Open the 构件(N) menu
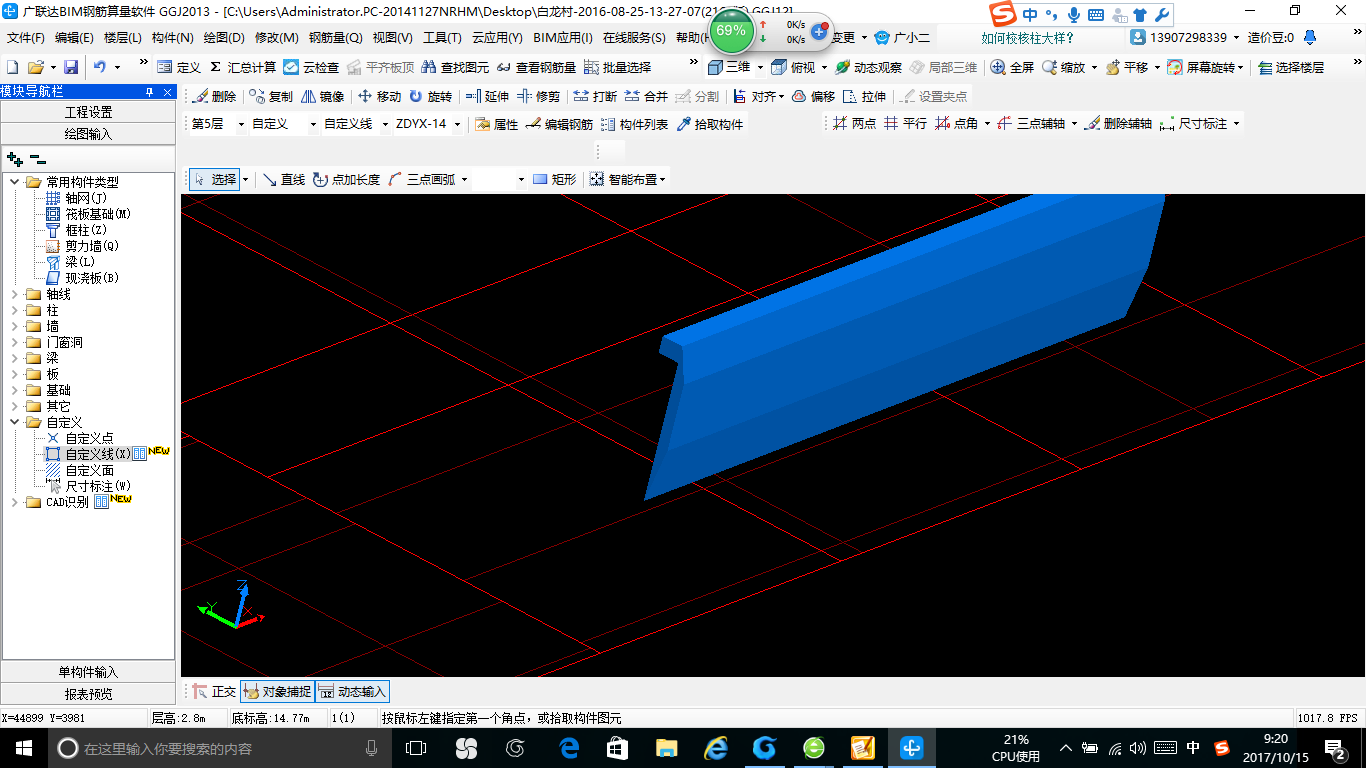Image resolution: width=1366 pixels, height=768 pixels. coord(172,38)
